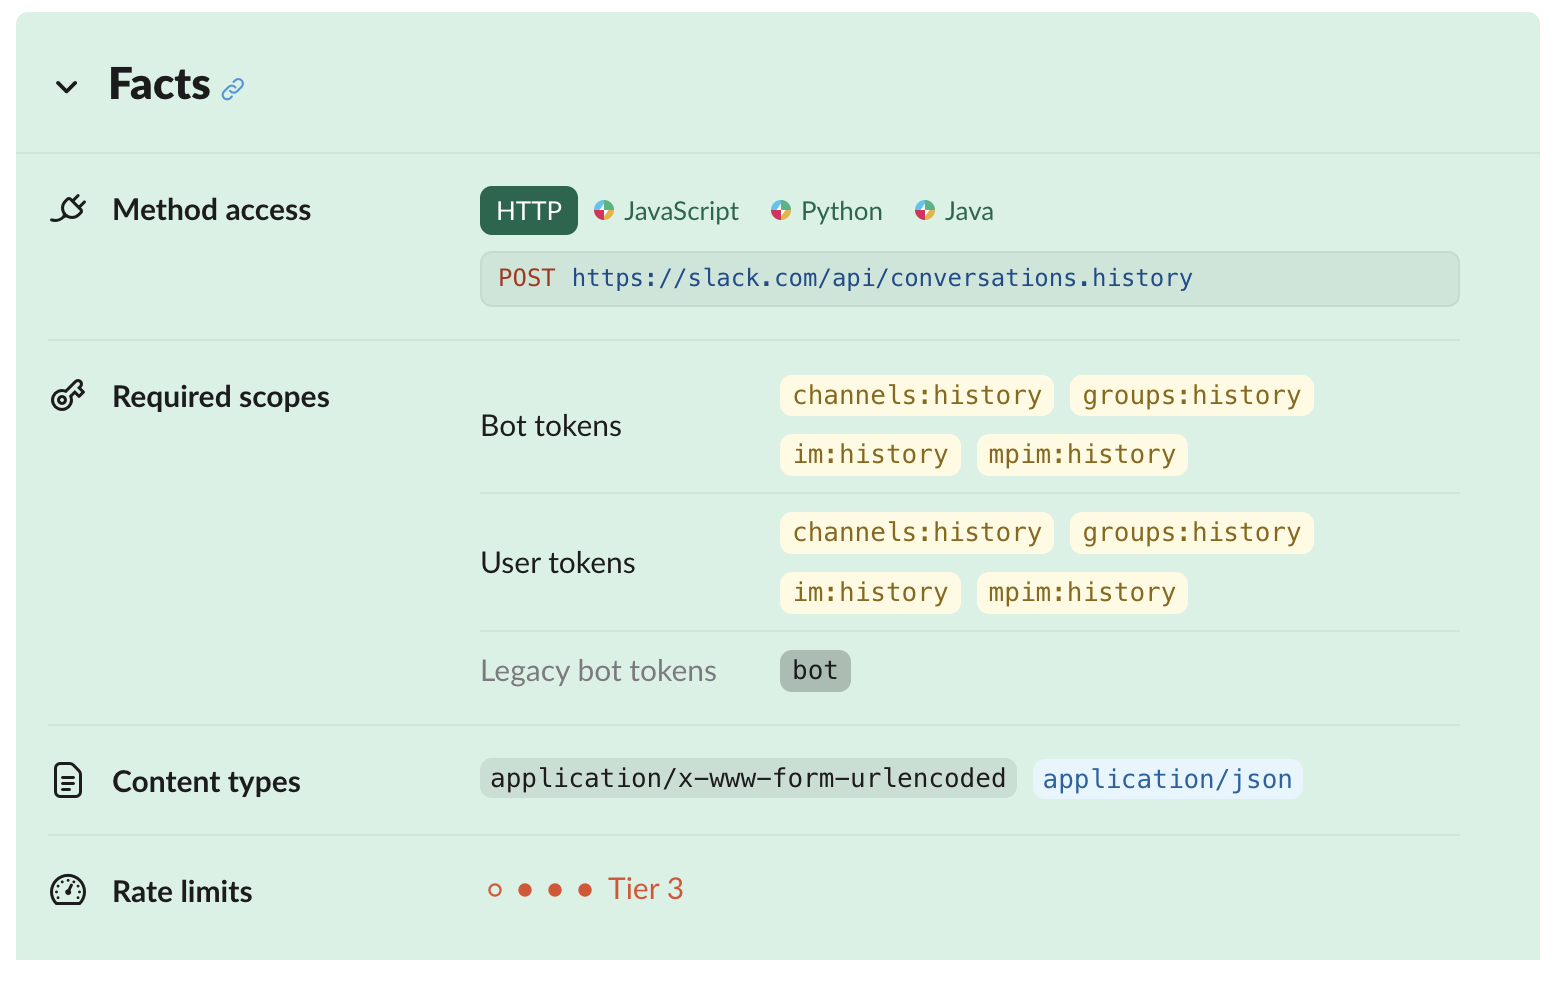The height and width of the screenshot is (990, 1566).
Task: Click the User tokens label
Action: pos(558,563)
